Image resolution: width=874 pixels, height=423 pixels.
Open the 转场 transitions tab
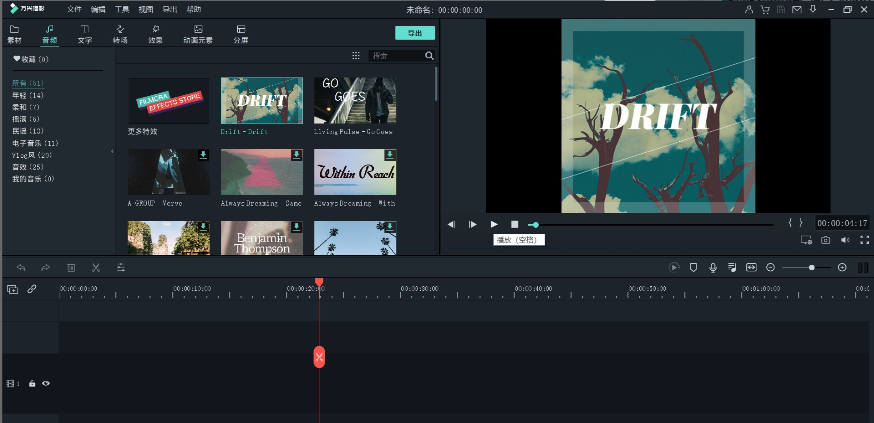(120, 34)
